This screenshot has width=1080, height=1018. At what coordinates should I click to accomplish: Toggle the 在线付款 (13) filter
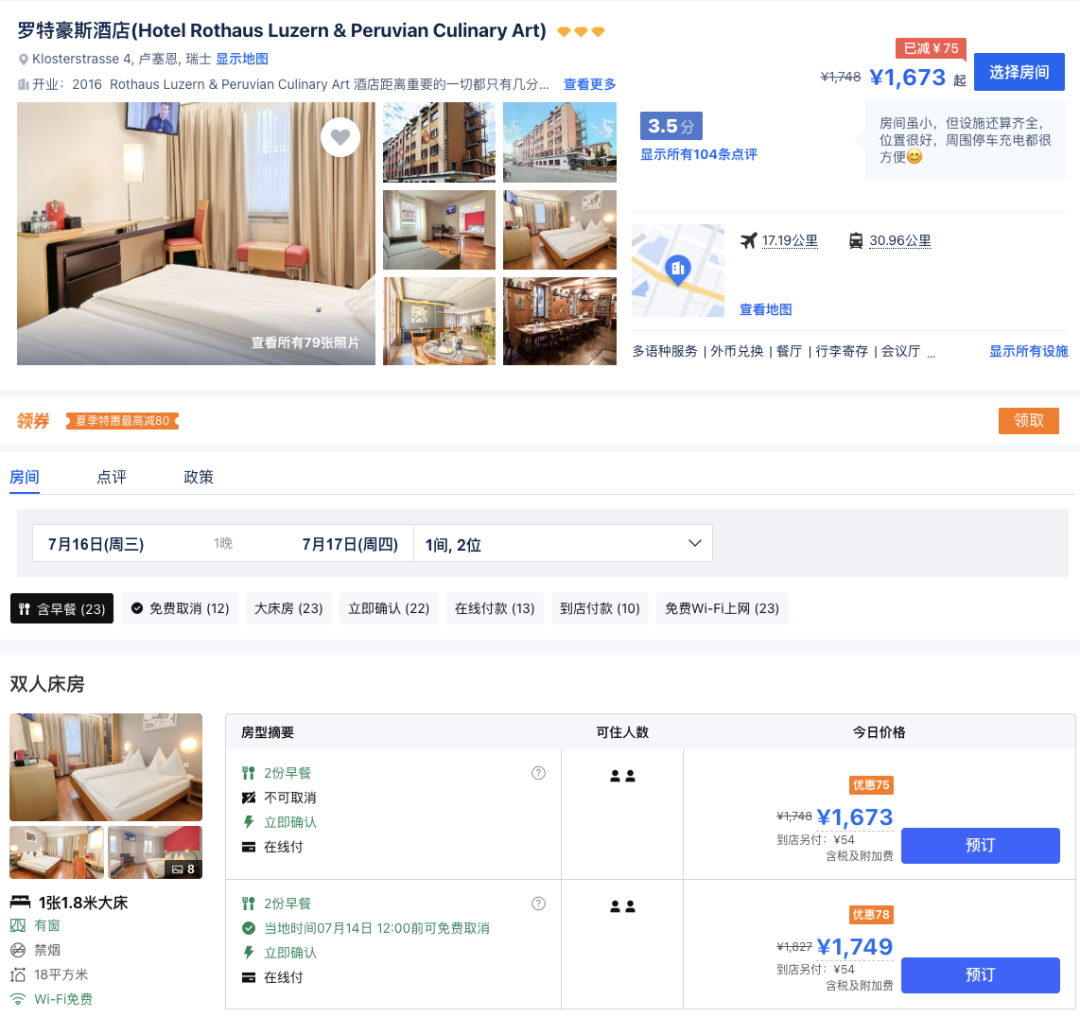pos(495,609)
